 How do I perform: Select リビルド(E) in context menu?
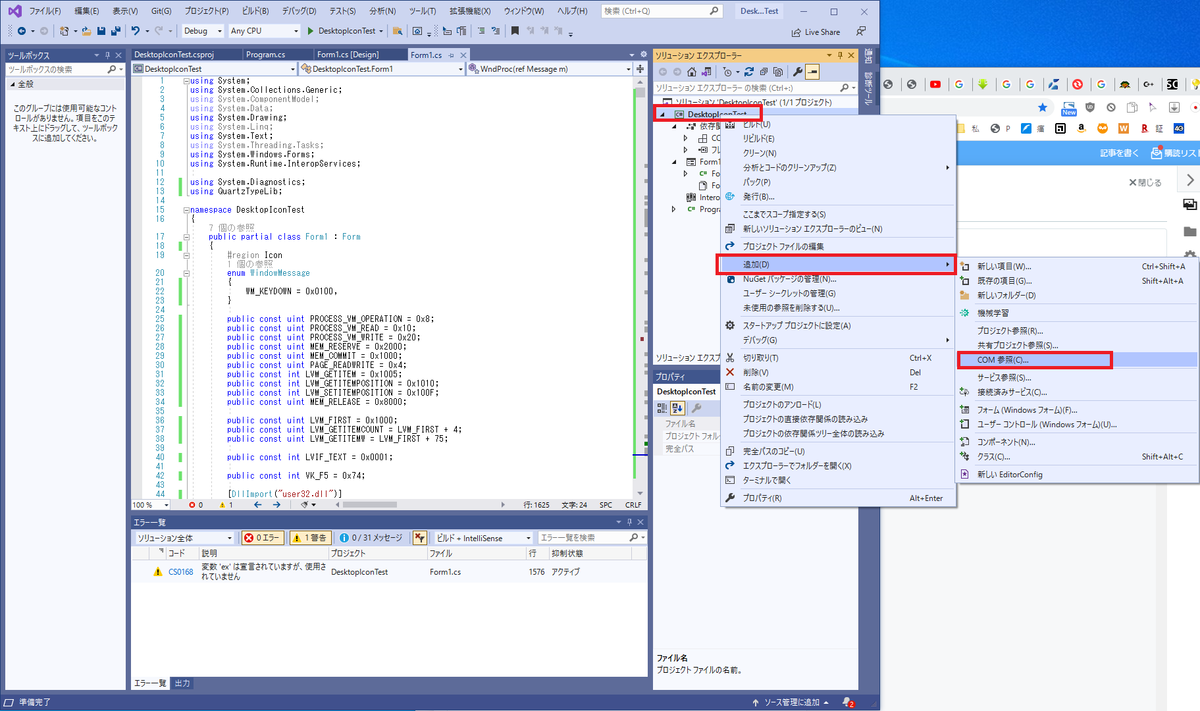(838, 138)
